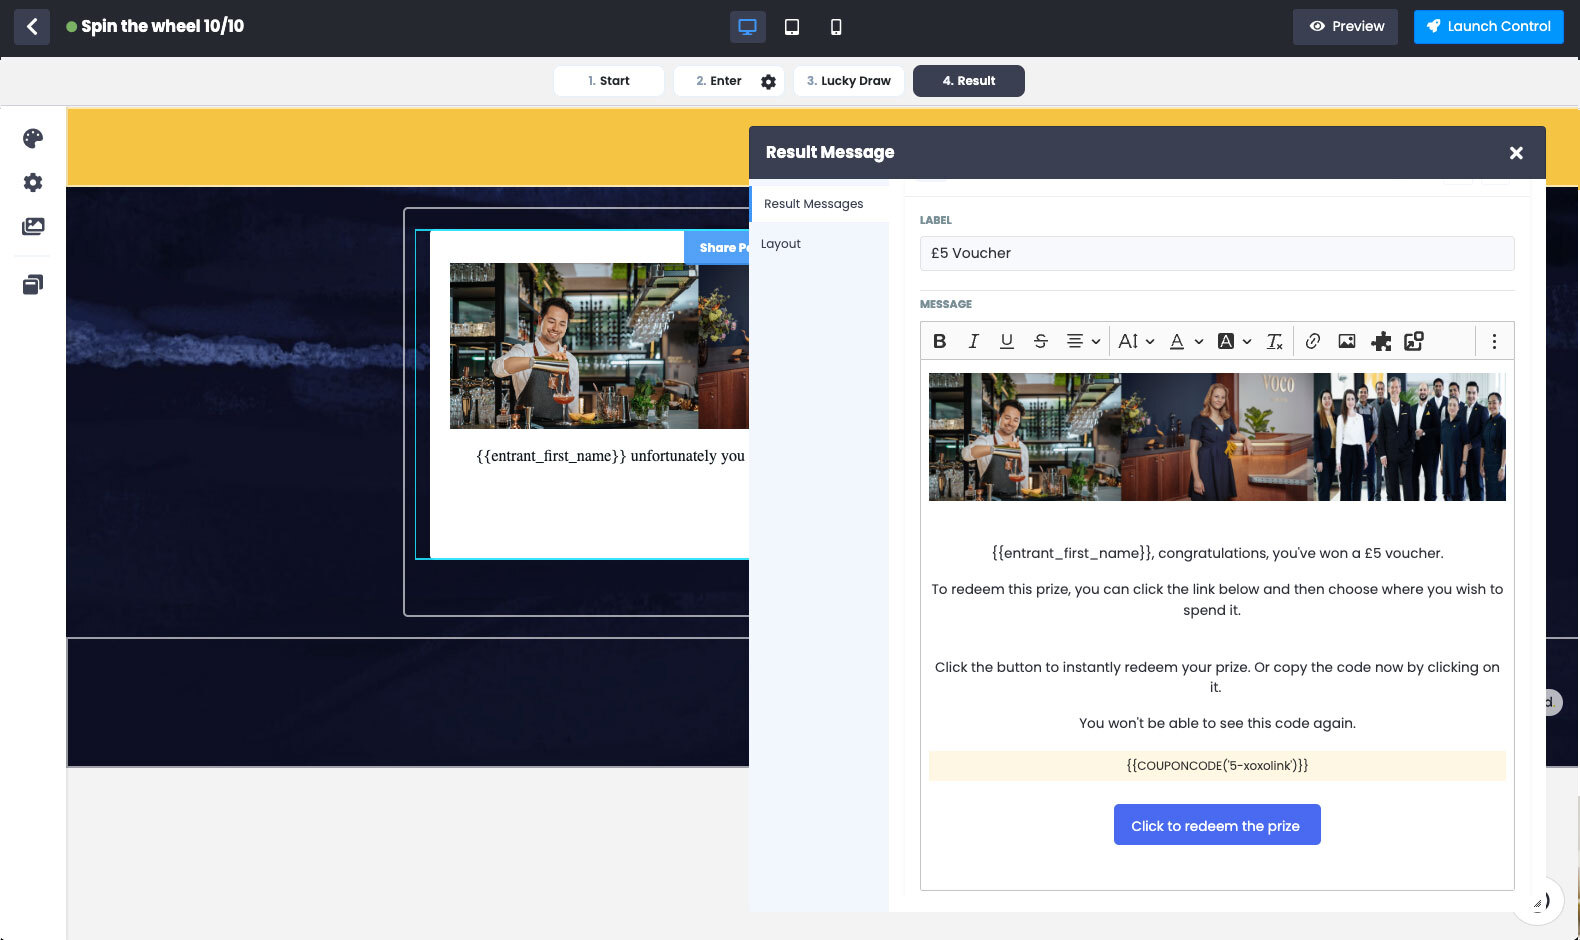Open the editor more options menu
Viewport: 1580px width, 940px height.
(x=1494, y=341)
